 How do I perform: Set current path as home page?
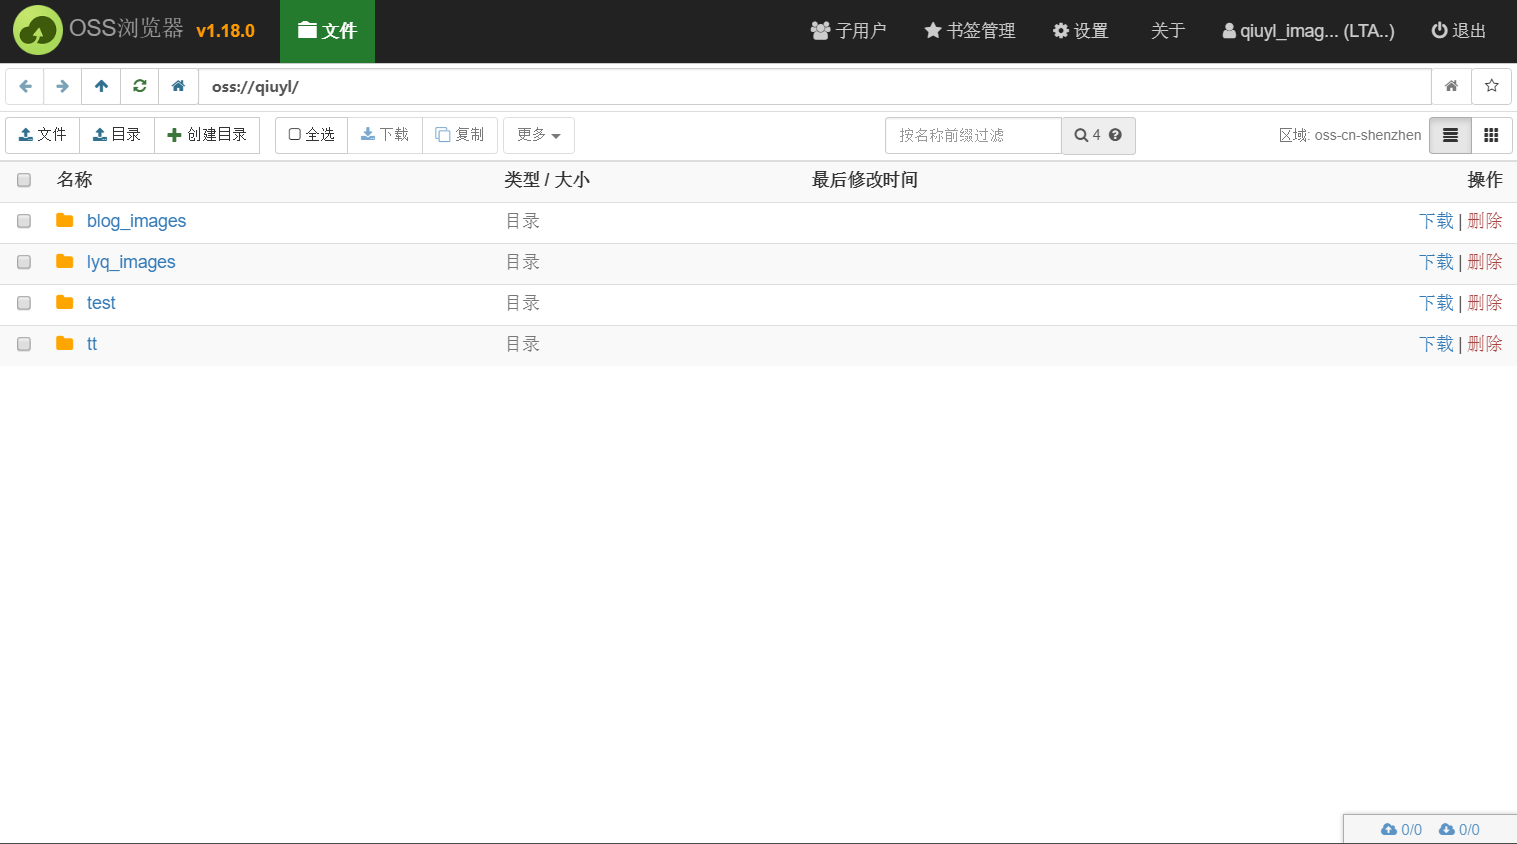tap(1451, 86)
